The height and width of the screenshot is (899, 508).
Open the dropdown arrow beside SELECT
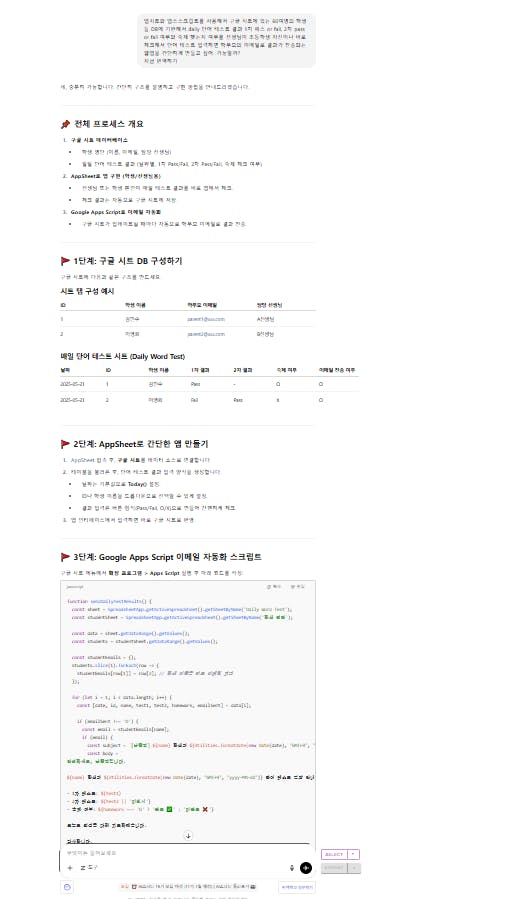point(354,854)
